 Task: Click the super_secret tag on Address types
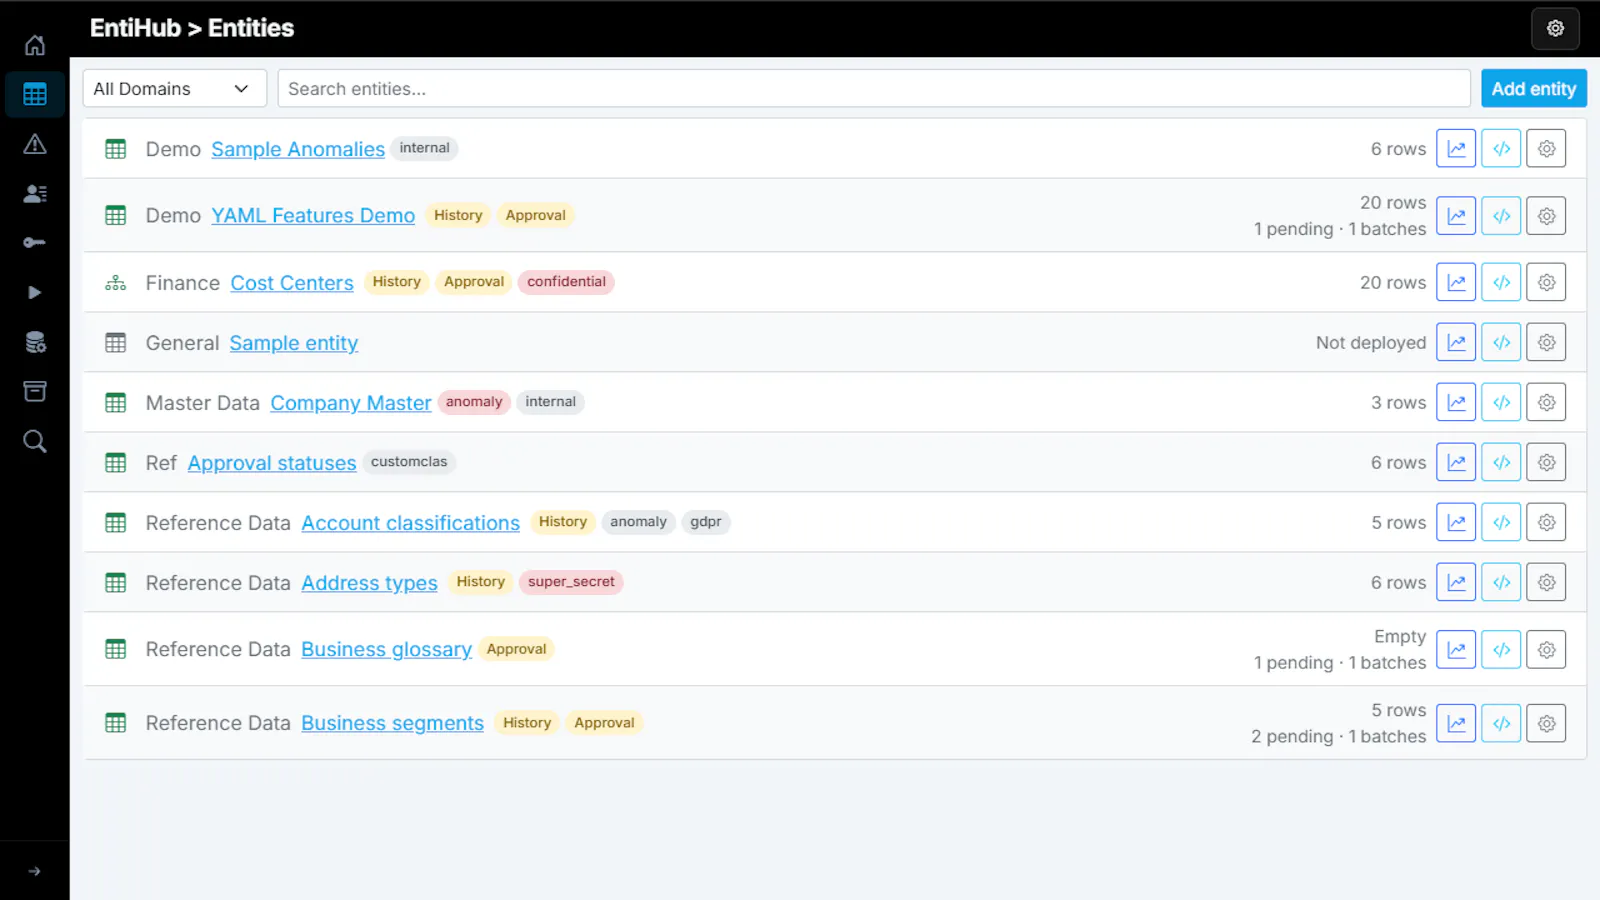pos(571,582)
